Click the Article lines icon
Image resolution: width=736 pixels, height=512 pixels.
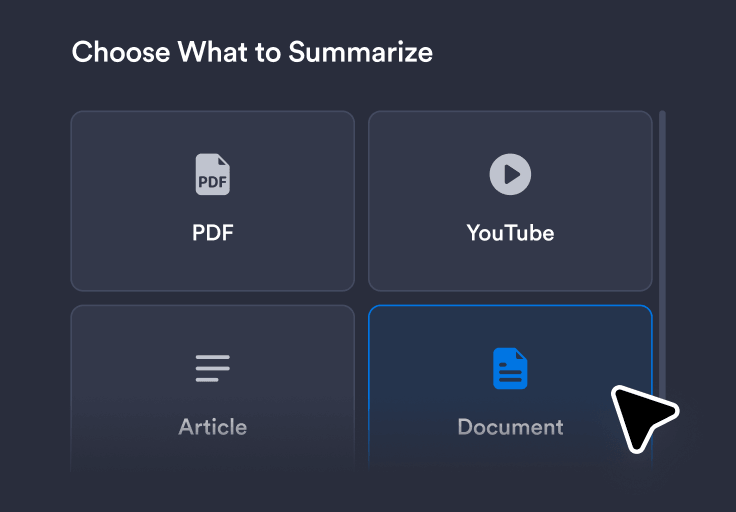(213, 368)
